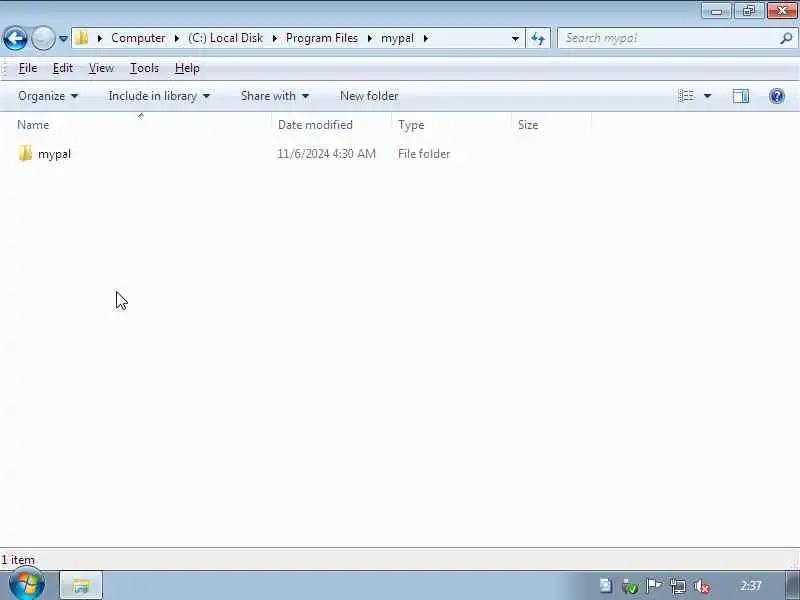800x600 pixels.
Task: Expand the arrow after (C:) Local Disk
Action: 274,38
